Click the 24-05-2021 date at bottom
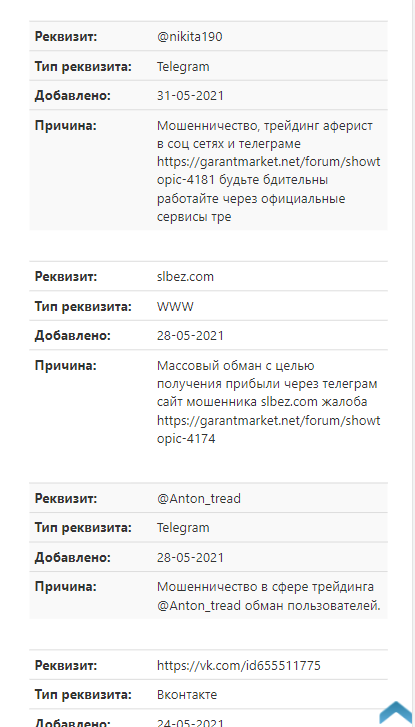Screen dimensions: 415x727 click(190, 723)
